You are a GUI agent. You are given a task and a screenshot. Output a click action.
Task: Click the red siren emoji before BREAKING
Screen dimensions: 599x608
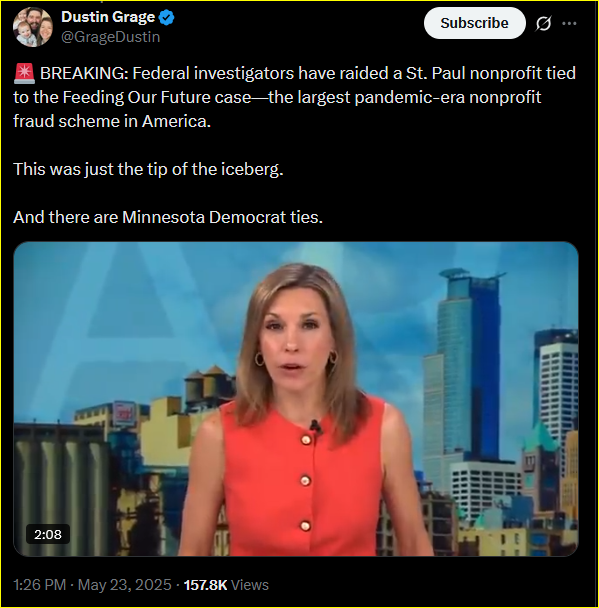[24, 73]
